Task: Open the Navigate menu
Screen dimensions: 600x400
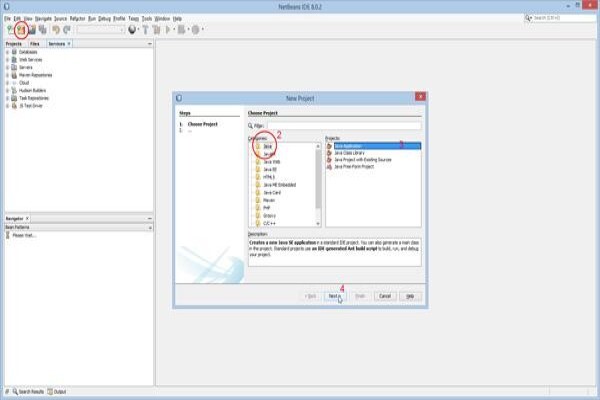Action: click(43, 18)
